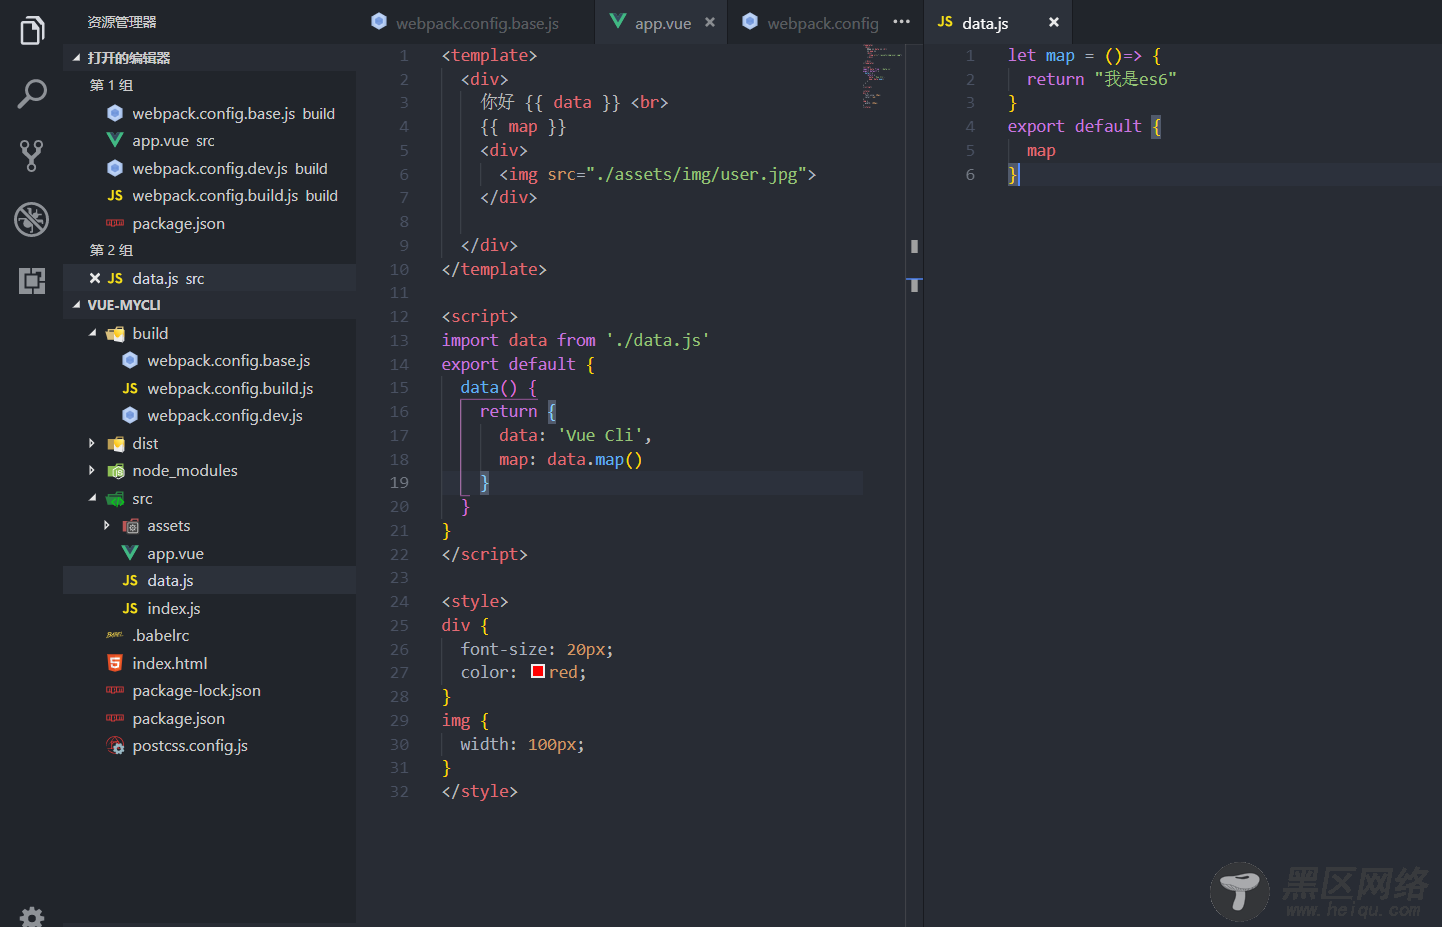Click the '第 2 组' group label
Screen dimensions: 1442x927
[111, 250]
